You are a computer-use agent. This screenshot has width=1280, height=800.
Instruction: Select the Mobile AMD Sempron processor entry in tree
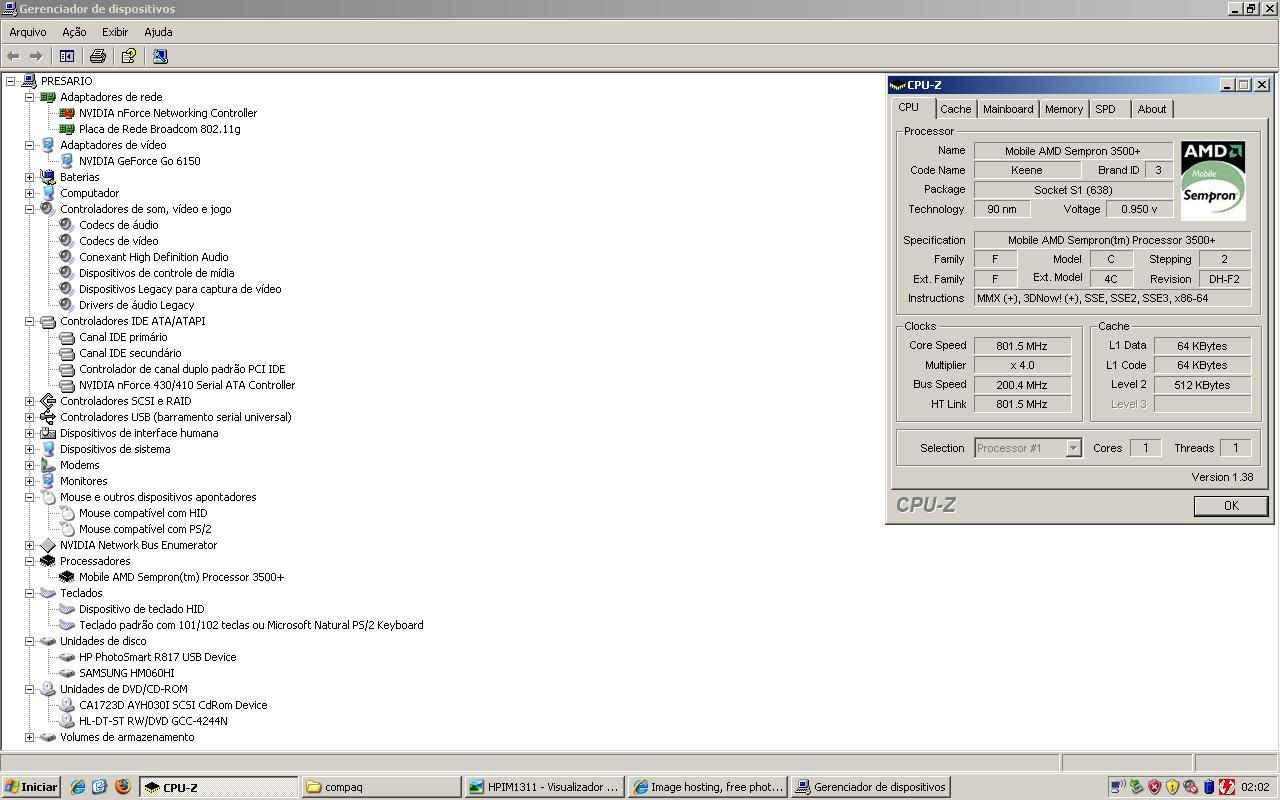tap(181, 577)
